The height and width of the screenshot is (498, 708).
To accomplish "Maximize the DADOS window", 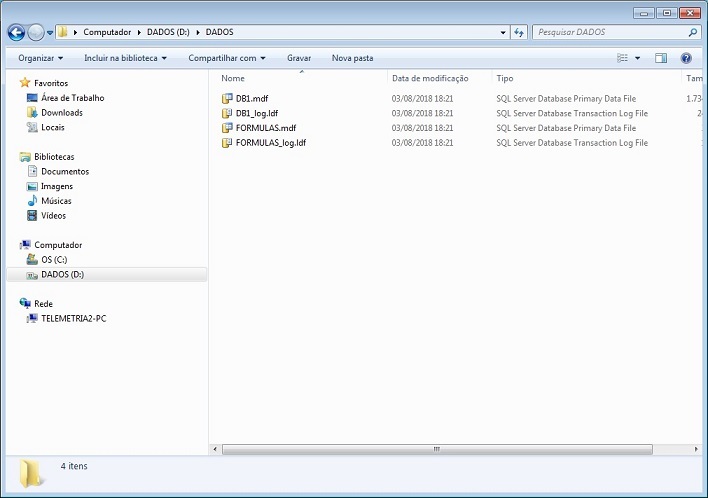I will tap(667, 13).
